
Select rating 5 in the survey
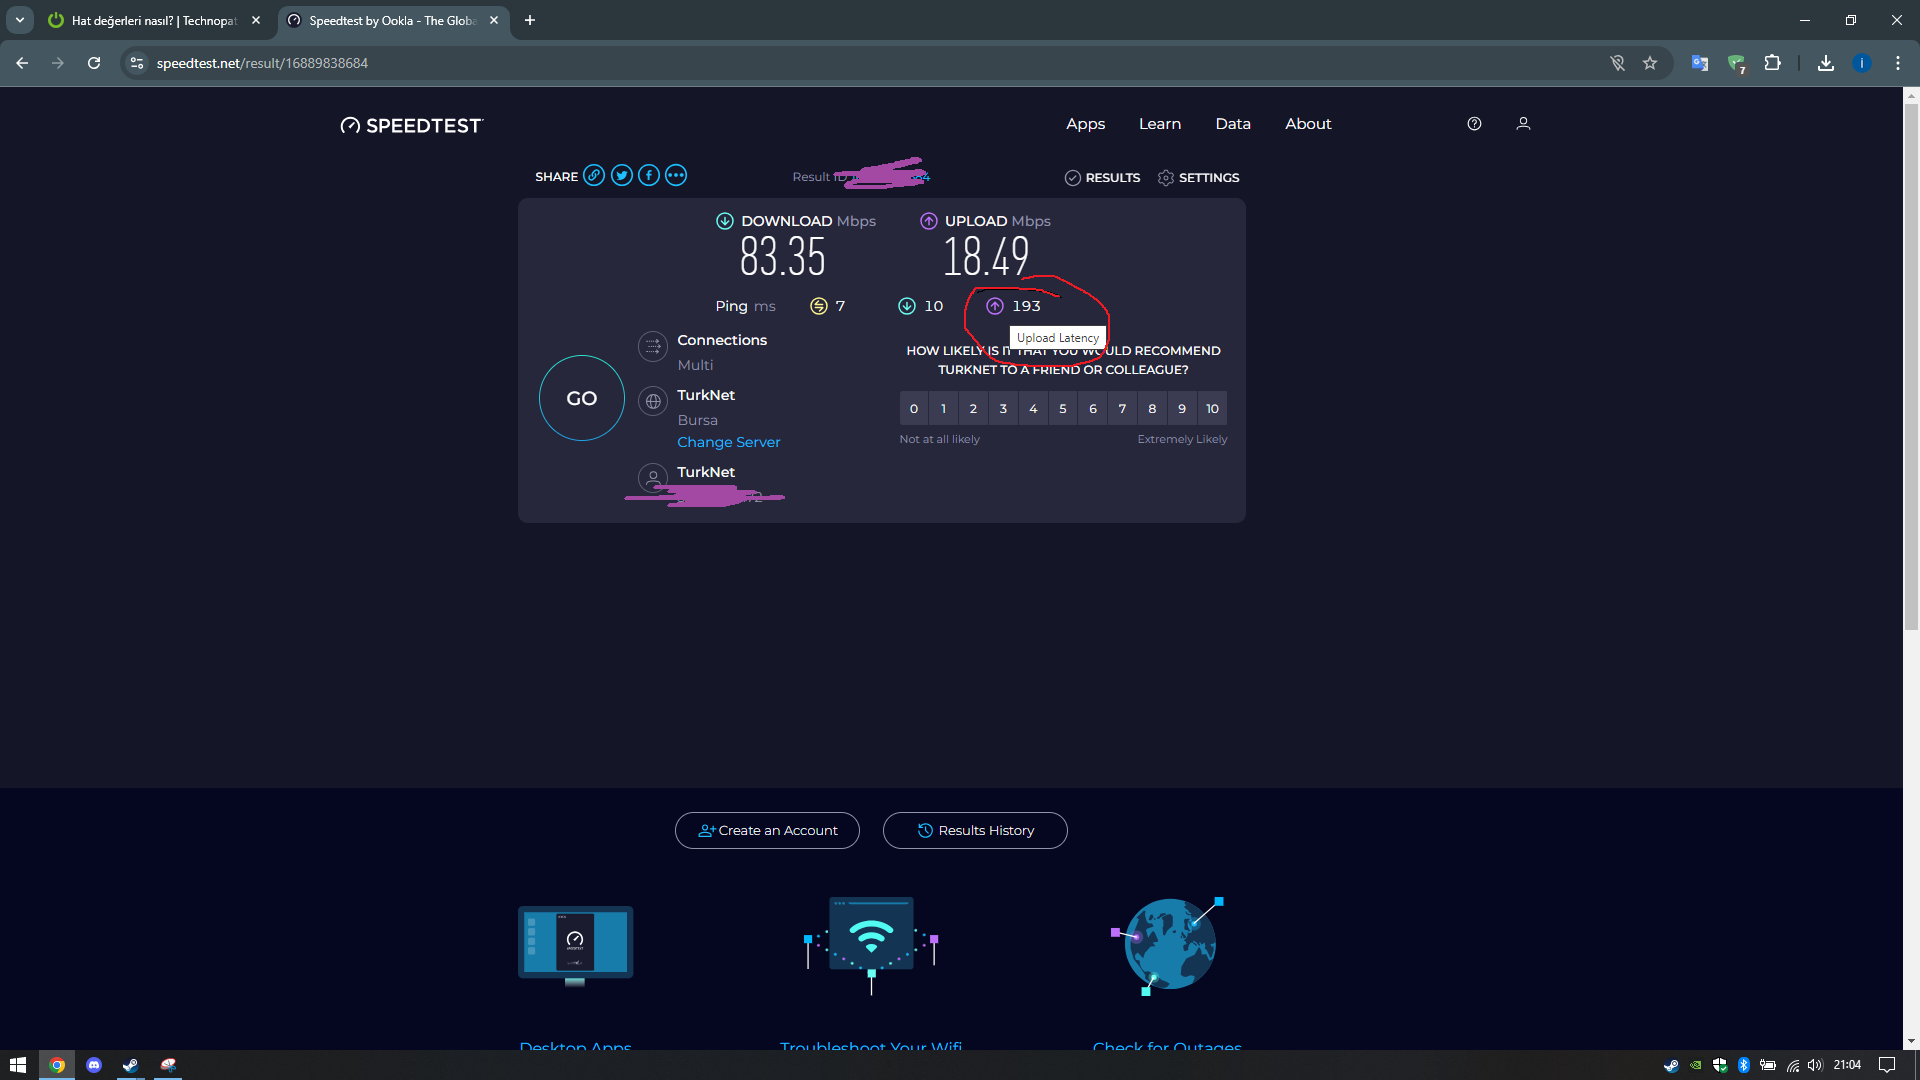tap(1063, 409)
